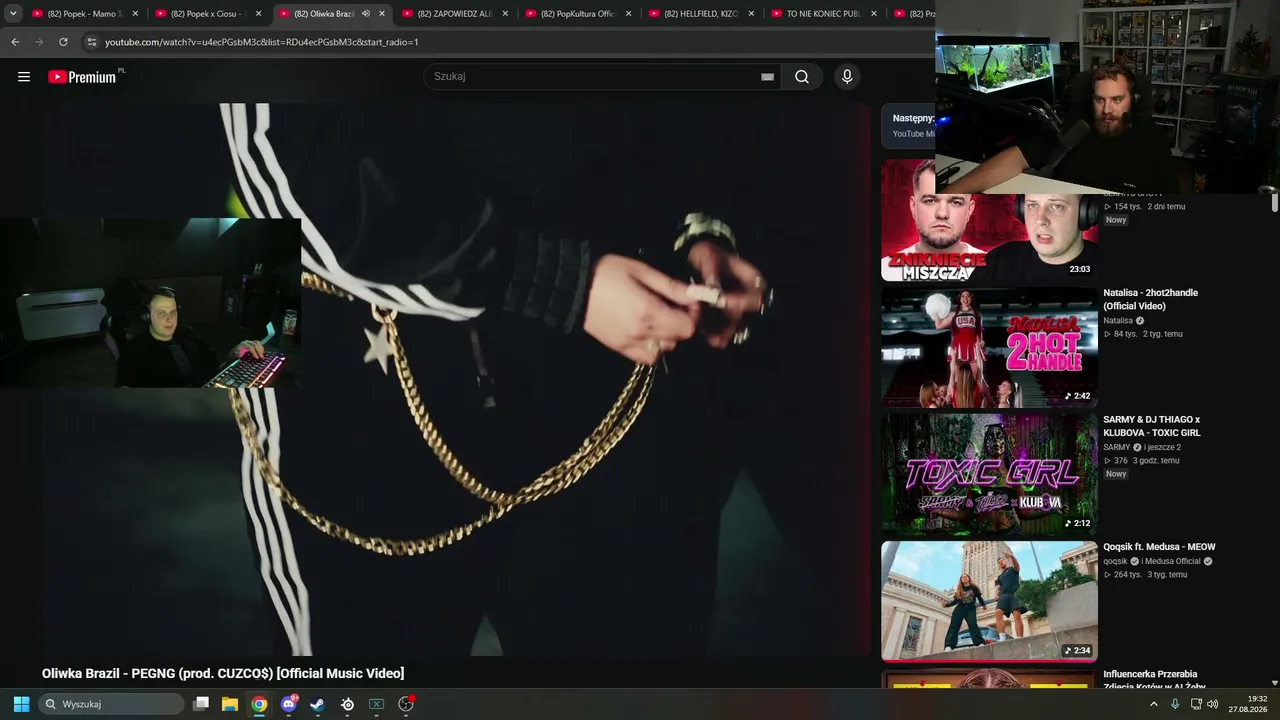Reload the current YouTube page
Screen dimensions: 1280x720
pos(63,42)
